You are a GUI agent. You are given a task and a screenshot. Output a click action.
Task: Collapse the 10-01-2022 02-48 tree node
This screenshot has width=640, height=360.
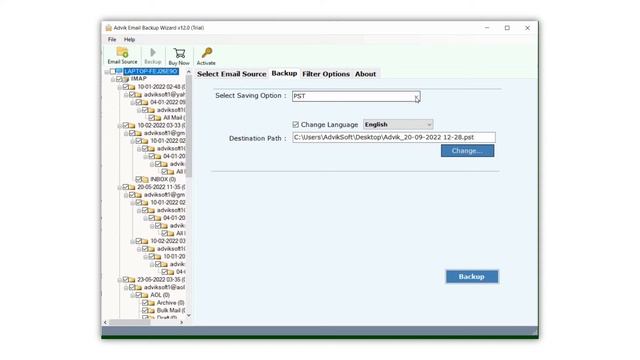[x=120, y=87]
